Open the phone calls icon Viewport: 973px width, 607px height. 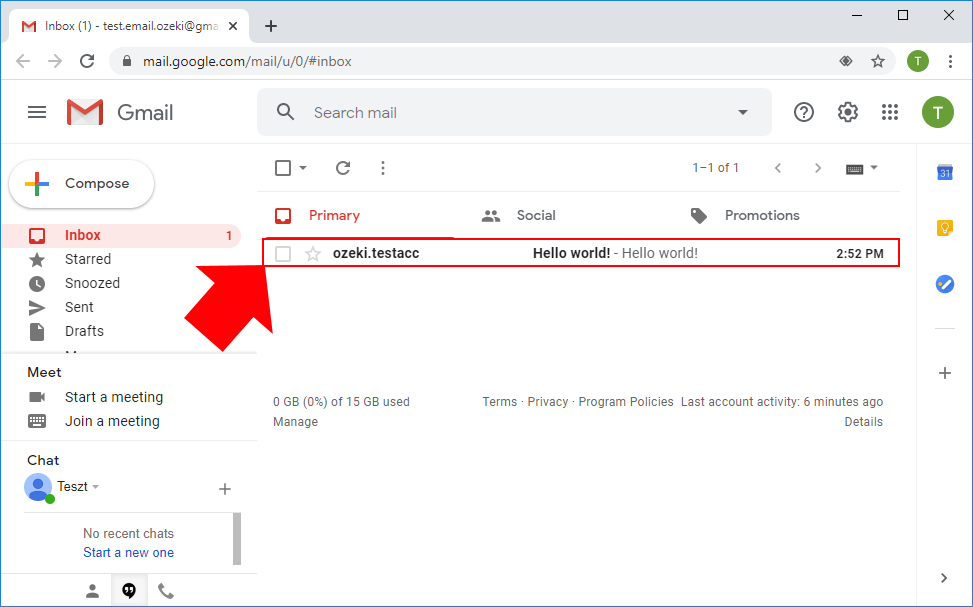pos(166,591)
